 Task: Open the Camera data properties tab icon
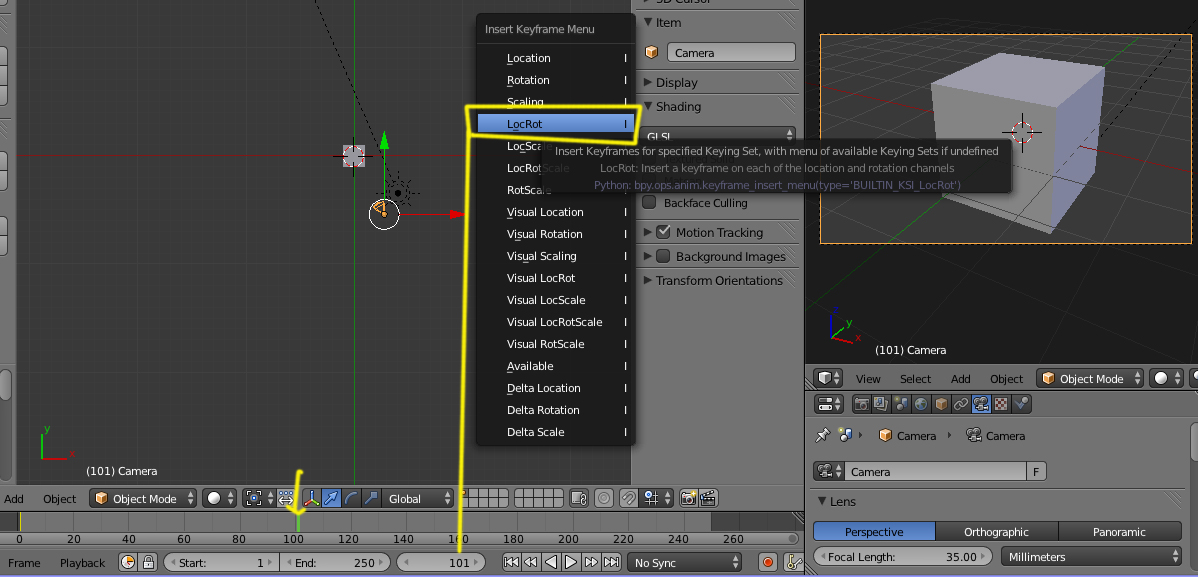click(981, 404)
